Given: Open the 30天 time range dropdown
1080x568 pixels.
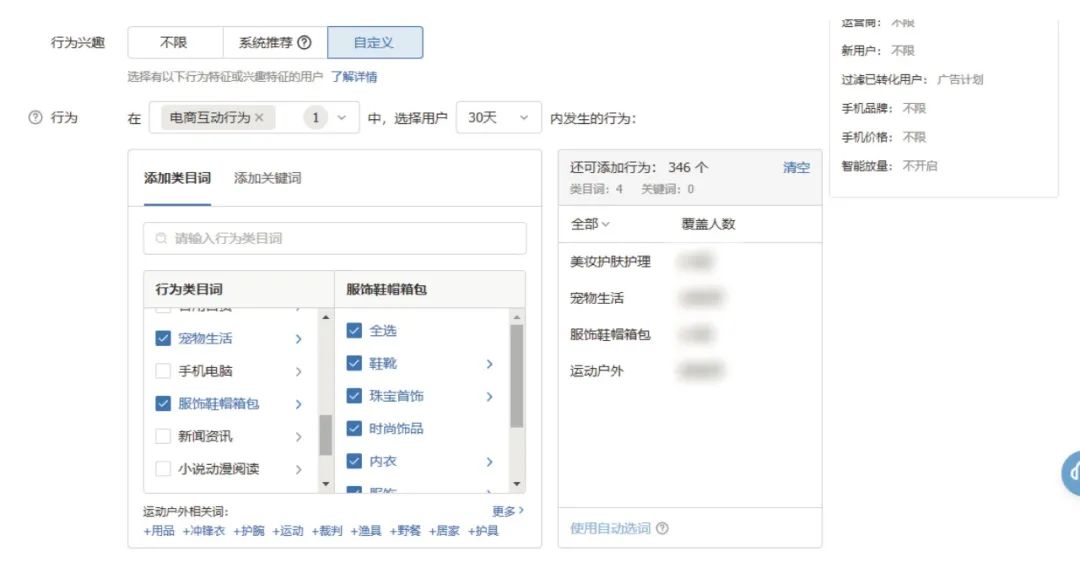Looking at the screenshot, I should tap(499, 118).
